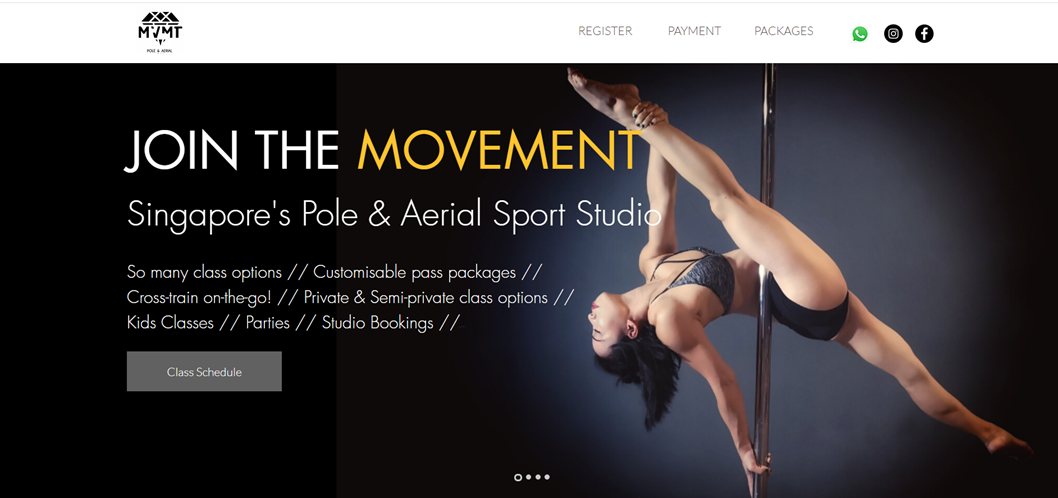Open the Facebook page icon

coord(924,34)
